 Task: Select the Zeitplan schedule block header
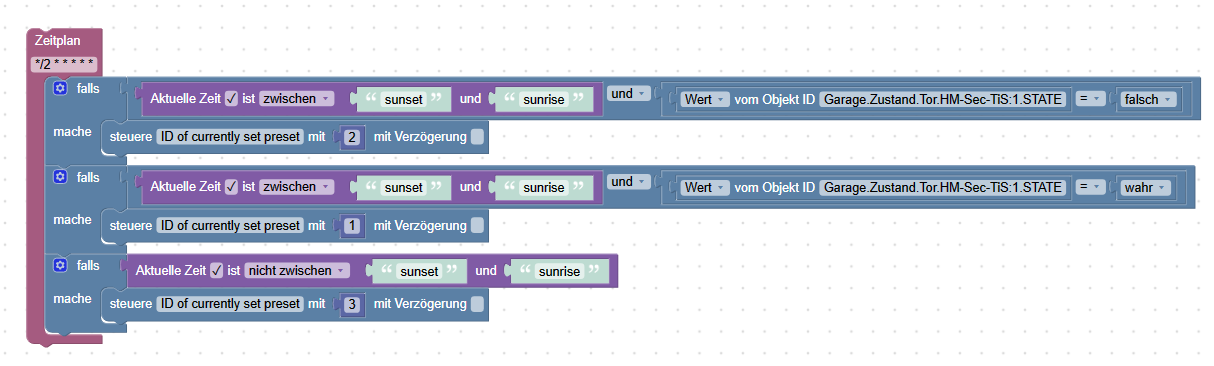[x=58, y=42]
